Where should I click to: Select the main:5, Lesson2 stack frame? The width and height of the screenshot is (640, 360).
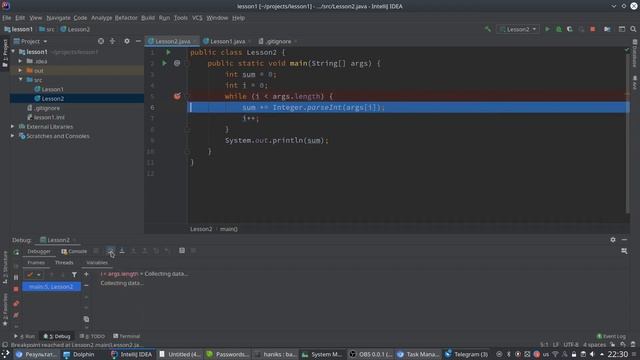coord(51,287)
